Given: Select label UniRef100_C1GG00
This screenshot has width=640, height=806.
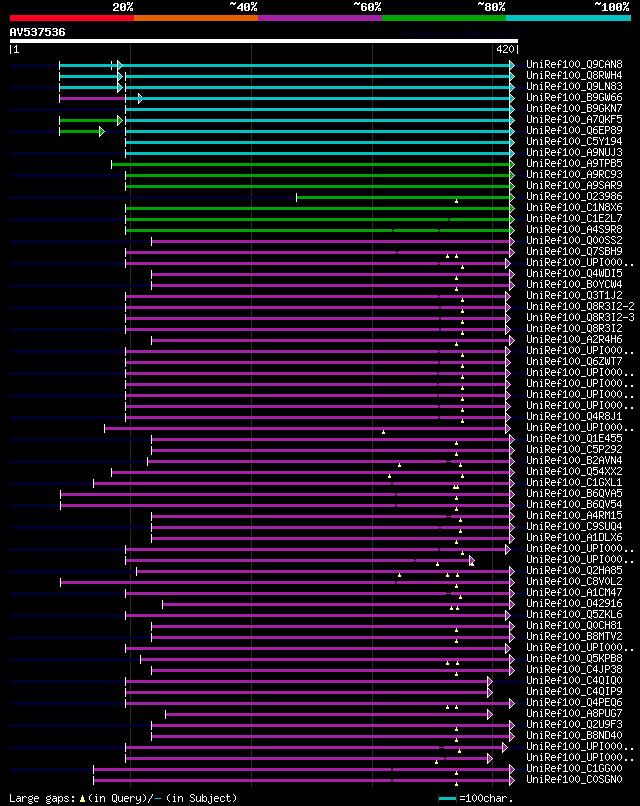Looking at the screenshot, I should pos(574,768).
